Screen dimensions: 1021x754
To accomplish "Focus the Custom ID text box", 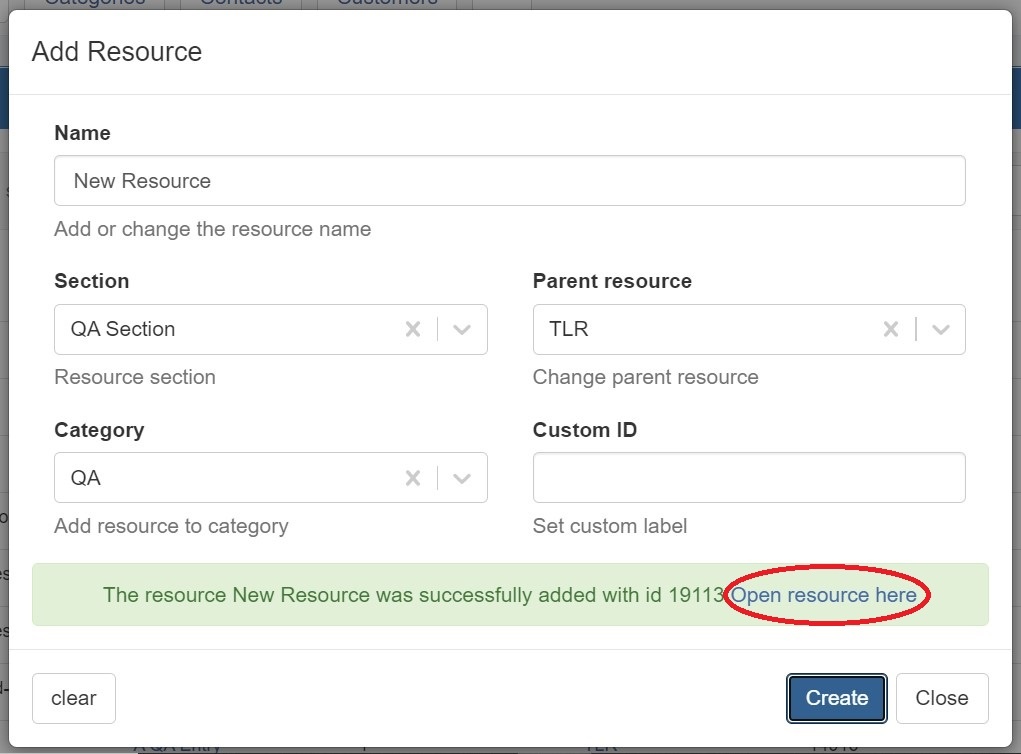I will coord(748,478).
